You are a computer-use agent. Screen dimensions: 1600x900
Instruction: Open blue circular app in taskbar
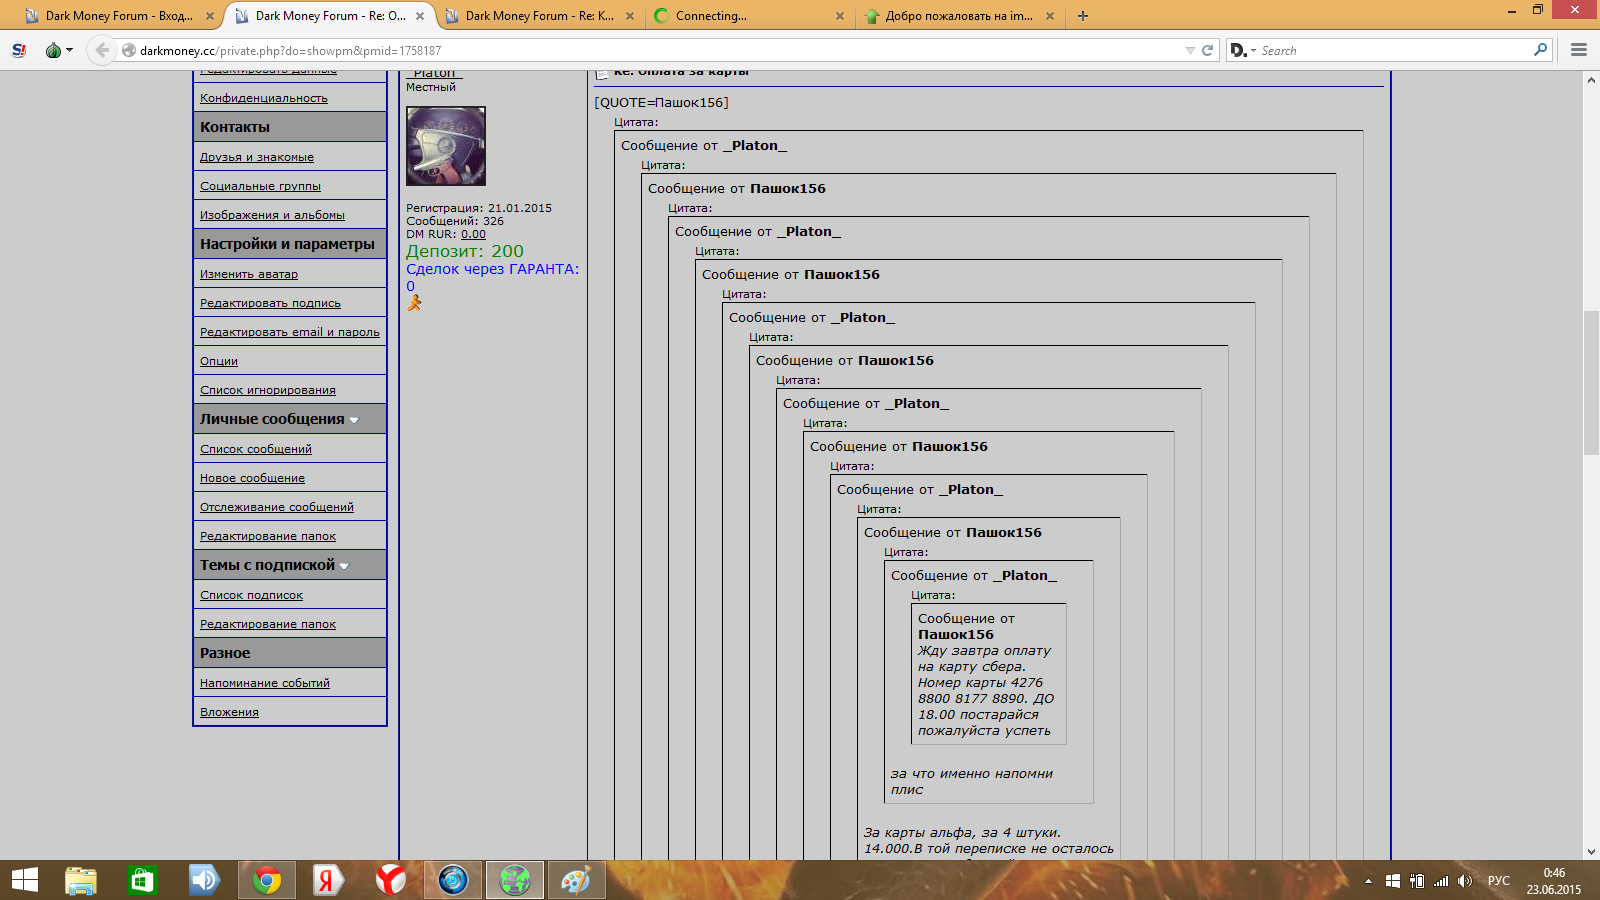coord(453,880)
